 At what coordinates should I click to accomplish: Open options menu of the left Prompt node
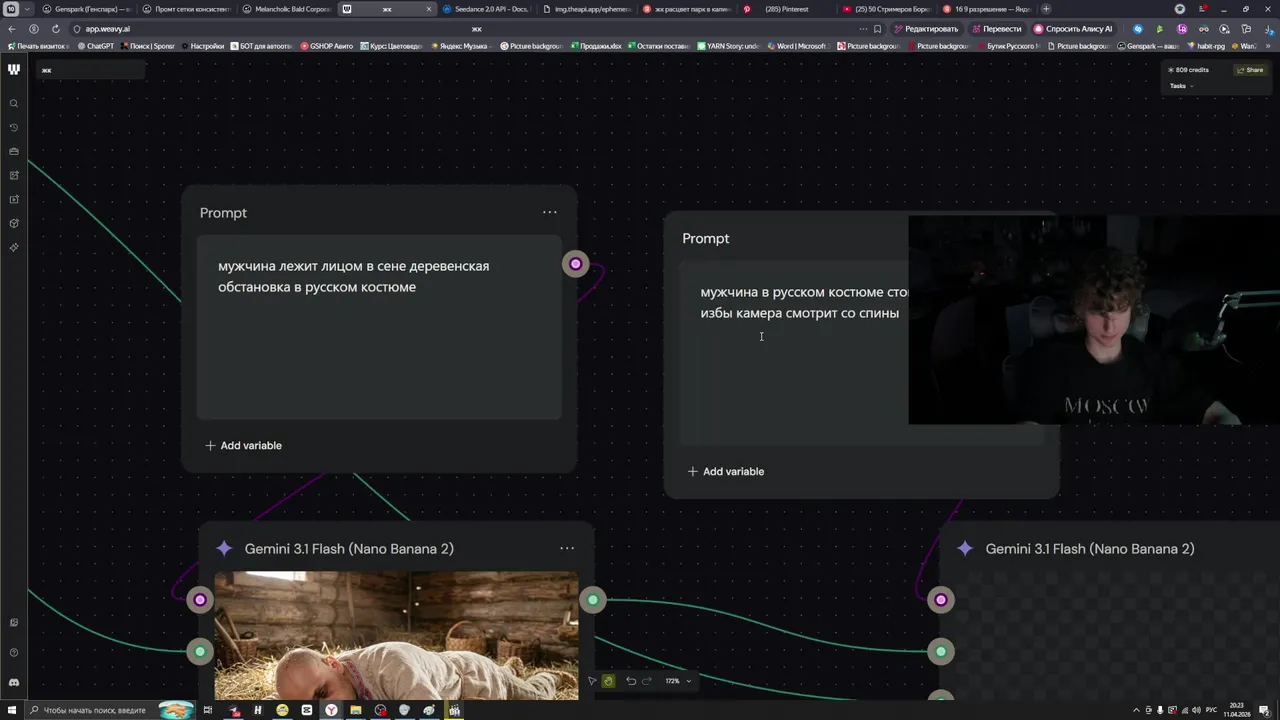click(550, 212)
